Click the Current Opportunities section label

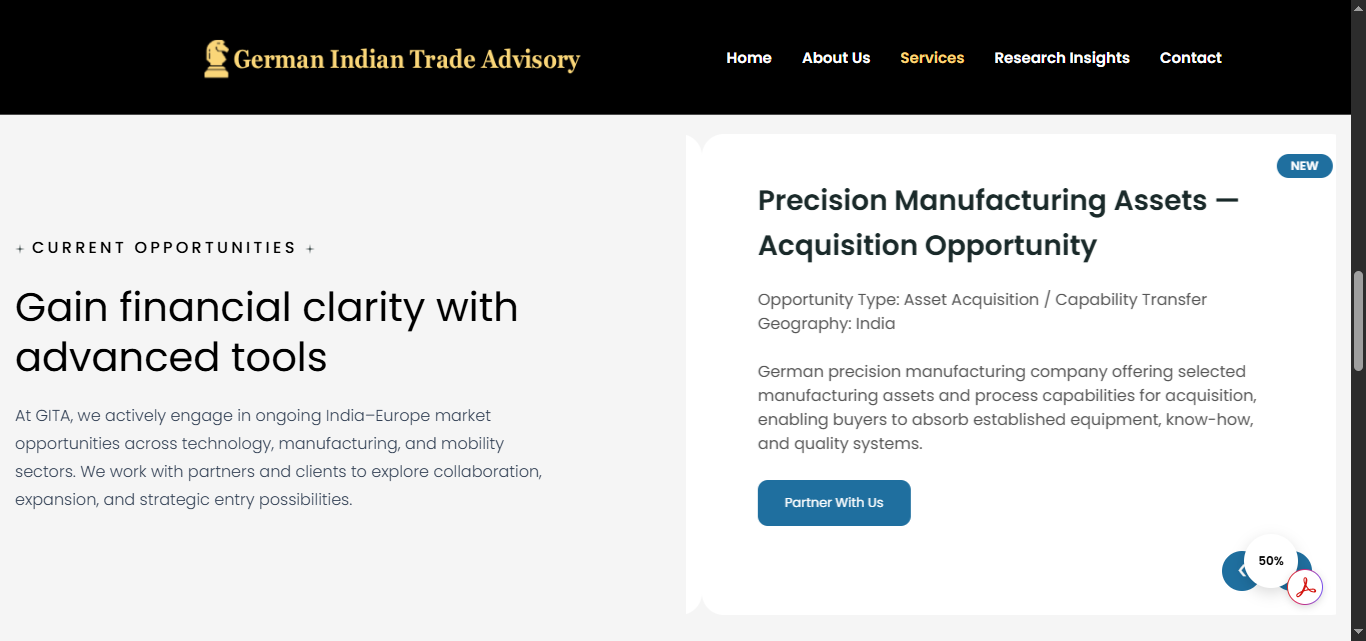(164, 248)
